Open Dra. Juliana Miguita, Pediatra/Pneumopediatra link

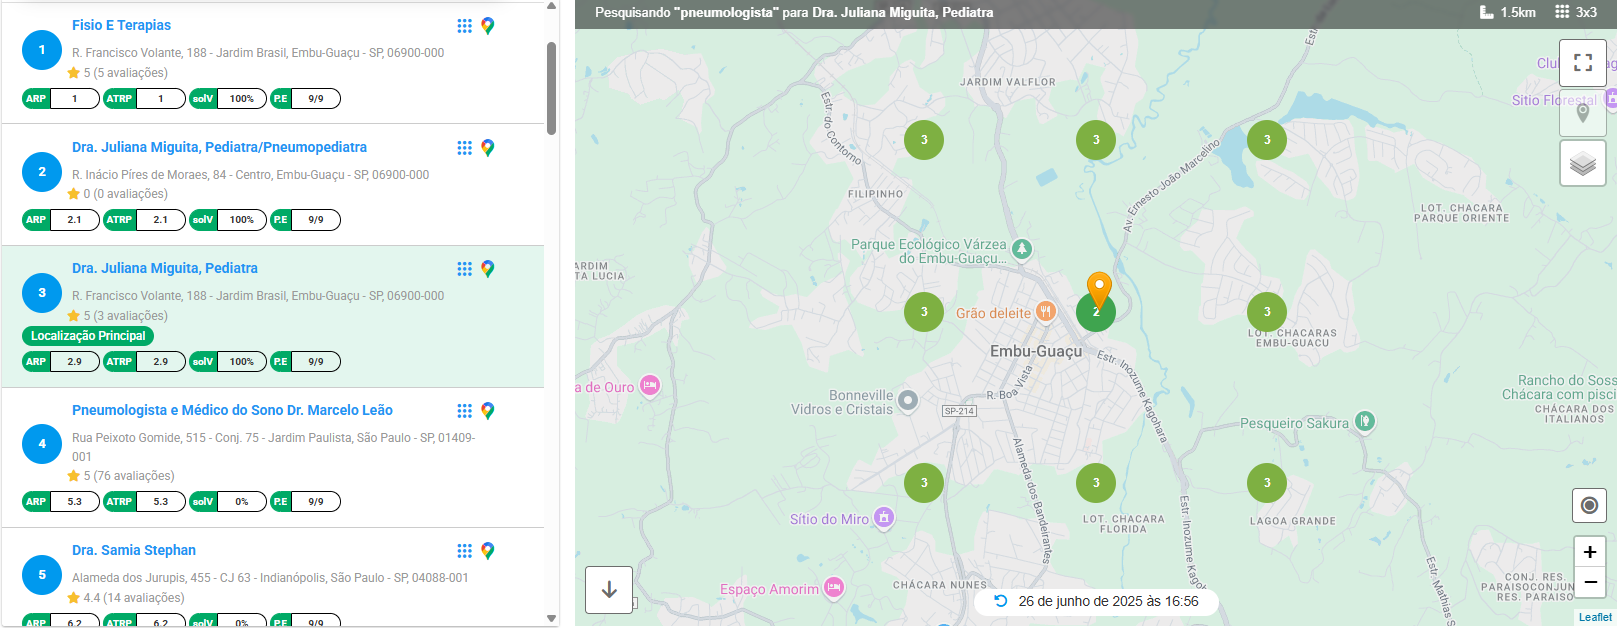point(219,147)
